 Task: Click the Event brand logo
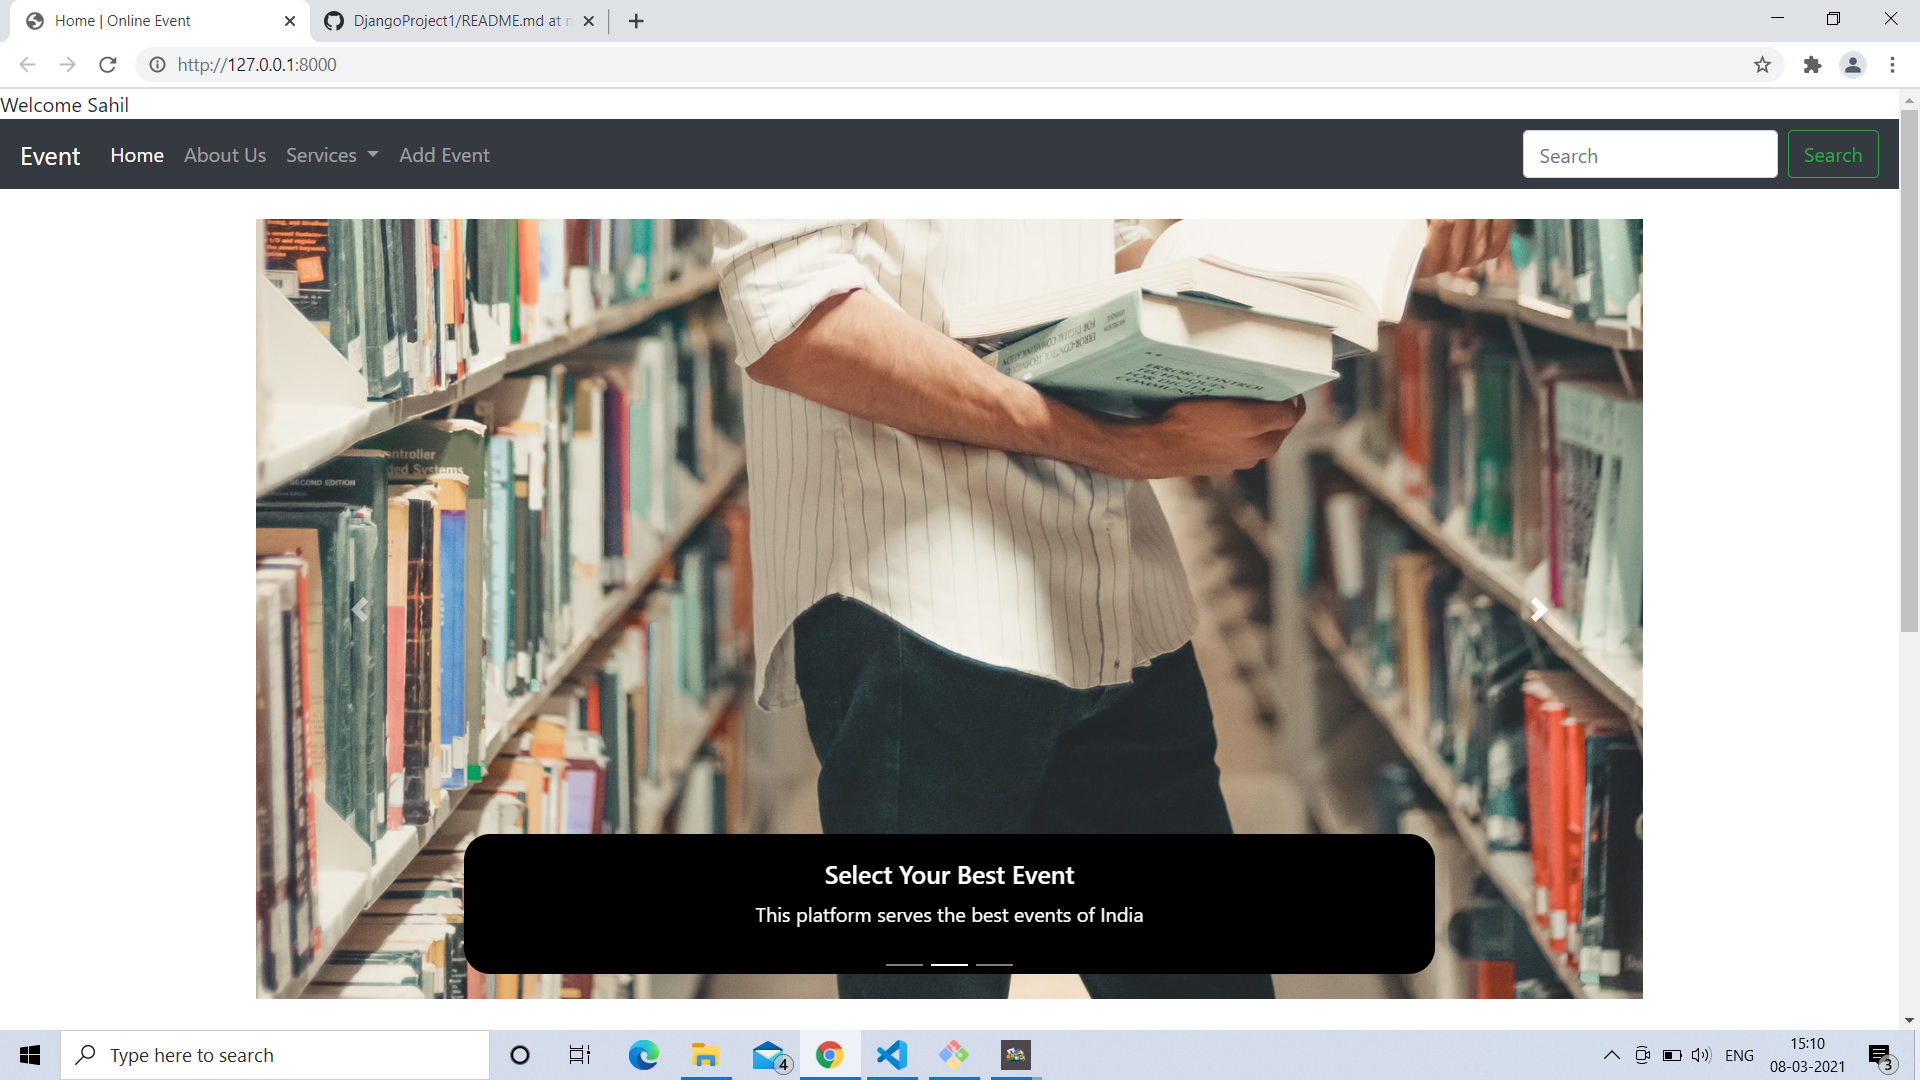pos(50,156)
